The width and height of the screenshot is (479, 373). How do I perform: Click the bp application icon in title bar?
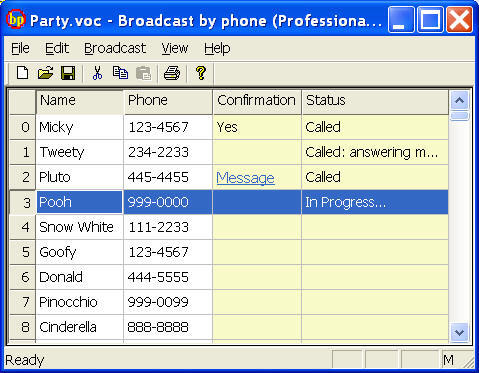coord(16,20)
